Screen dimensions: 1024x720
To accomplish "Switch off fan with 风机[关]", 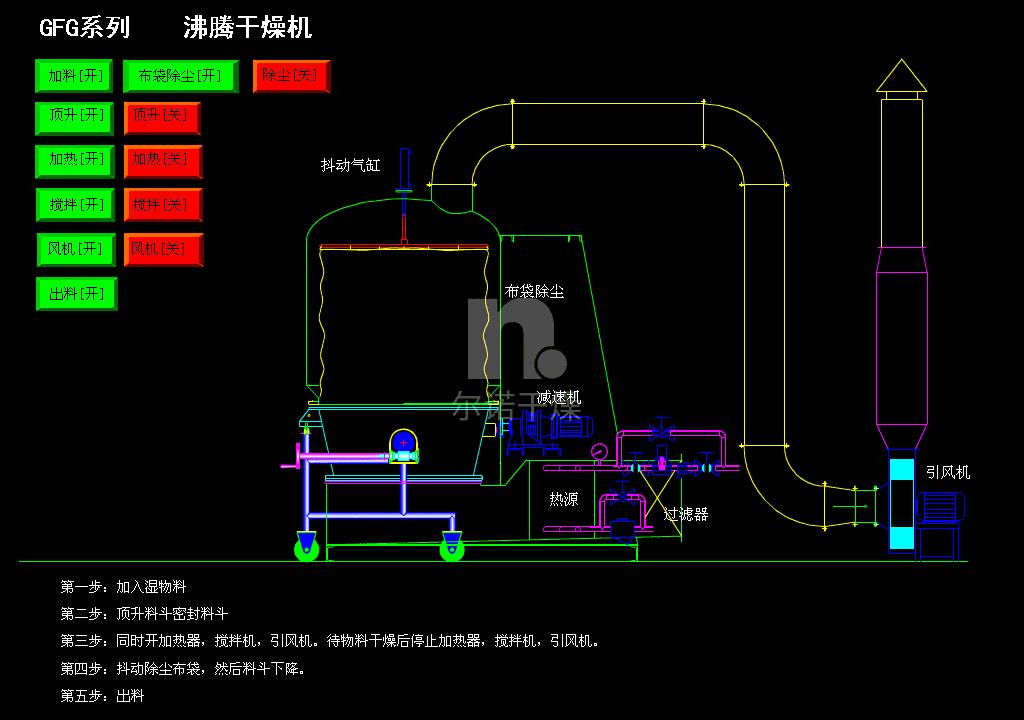I will [x=163, y=250].
